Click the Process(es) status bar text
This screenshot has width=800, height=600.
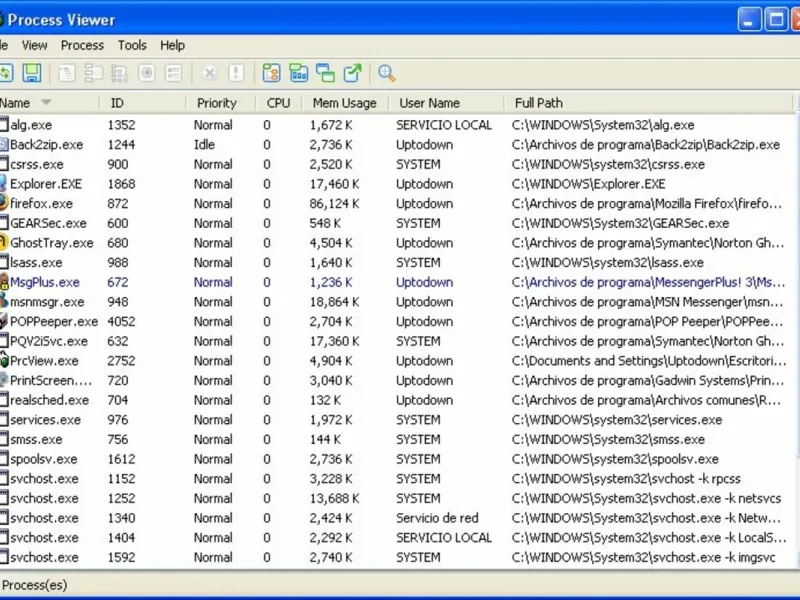pyautogui.click(x=35, y=585)
